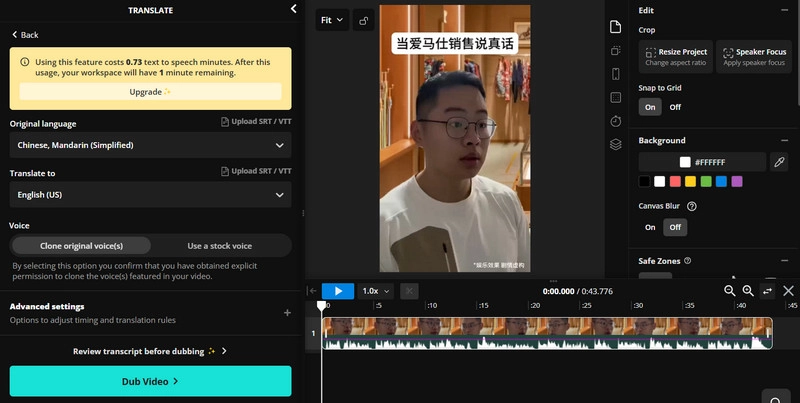Image resolution: width=800 pixels, height=403 pixels.
Task: Play the video from the timeline
Action: [x=338, y=291]
